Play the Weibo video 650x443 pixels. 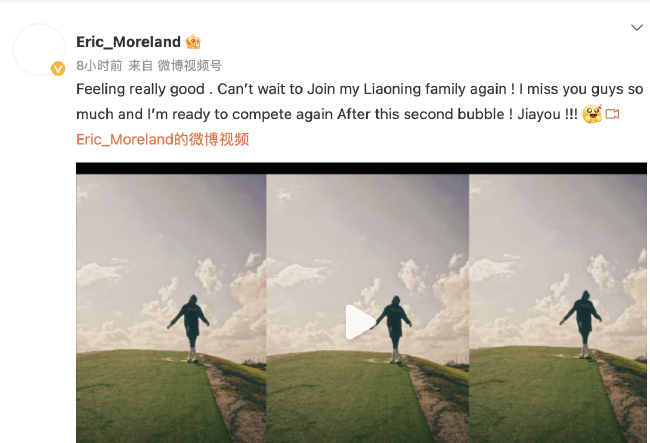(x=360, y=322)
